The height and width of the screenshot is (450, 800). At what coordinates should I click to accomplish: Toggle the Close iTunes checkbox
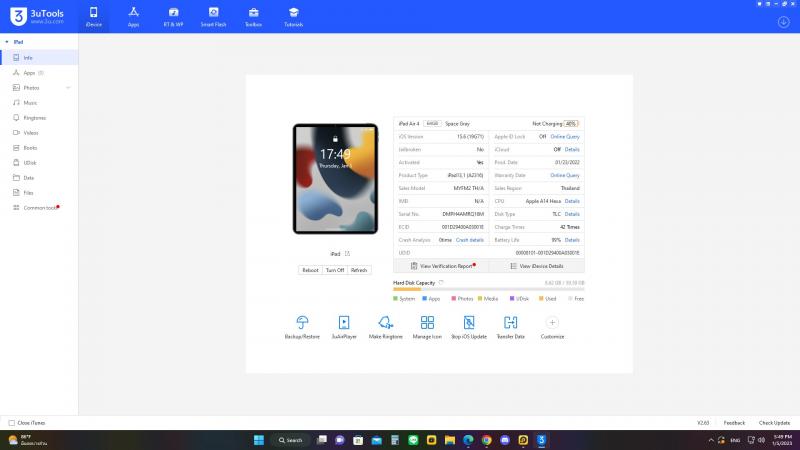coord(12,423)
